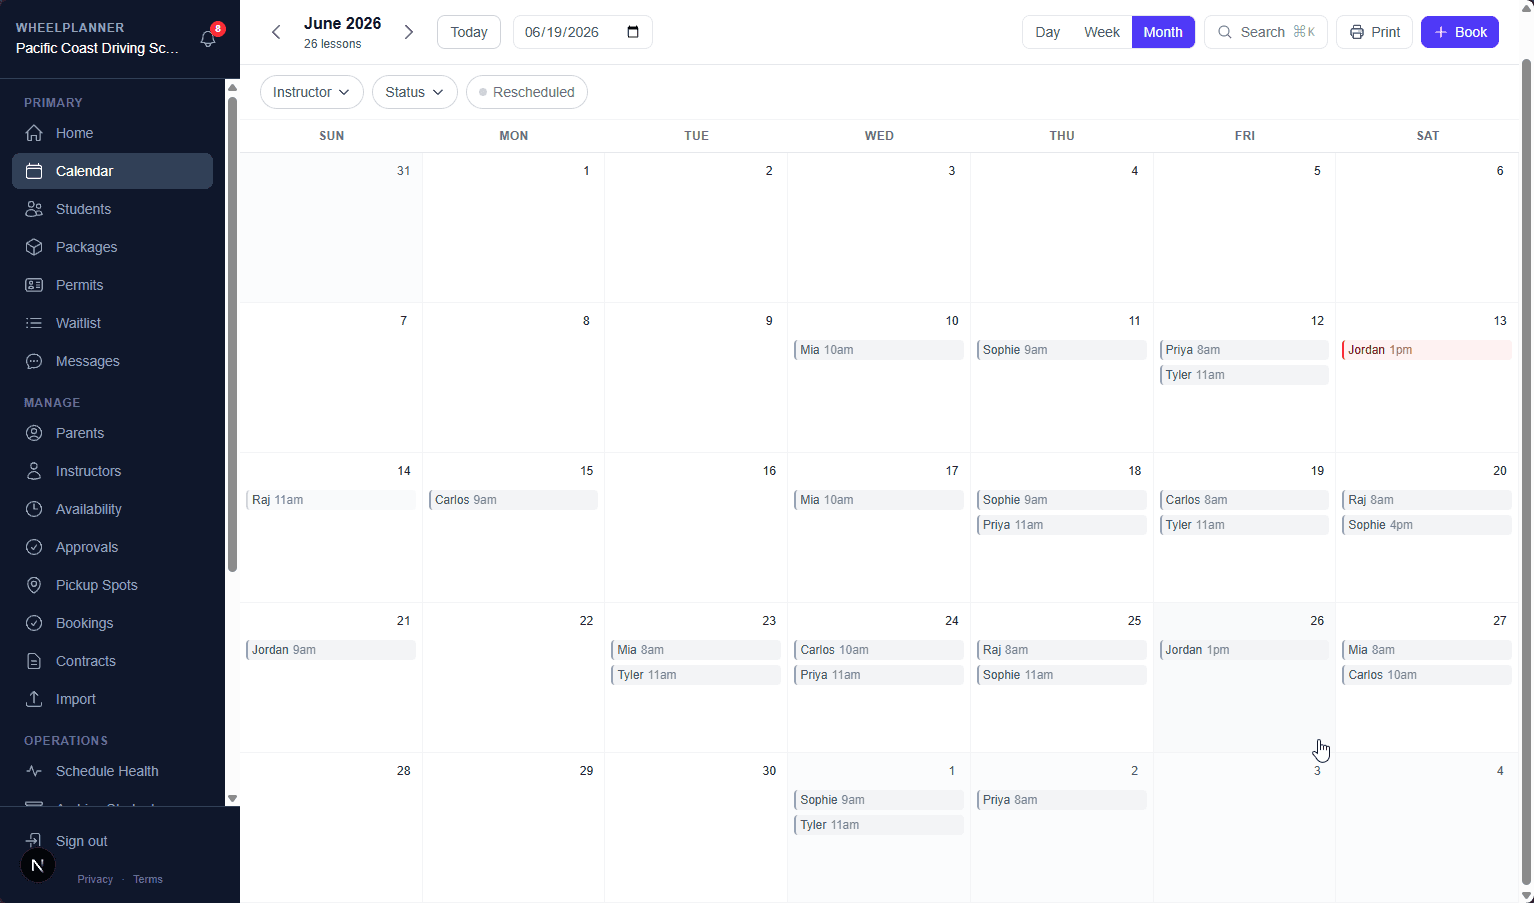The width and height of the screenshot is (1534, 903).
Task: Click the 06/19/2026 date field
Action: coord(583,32)
